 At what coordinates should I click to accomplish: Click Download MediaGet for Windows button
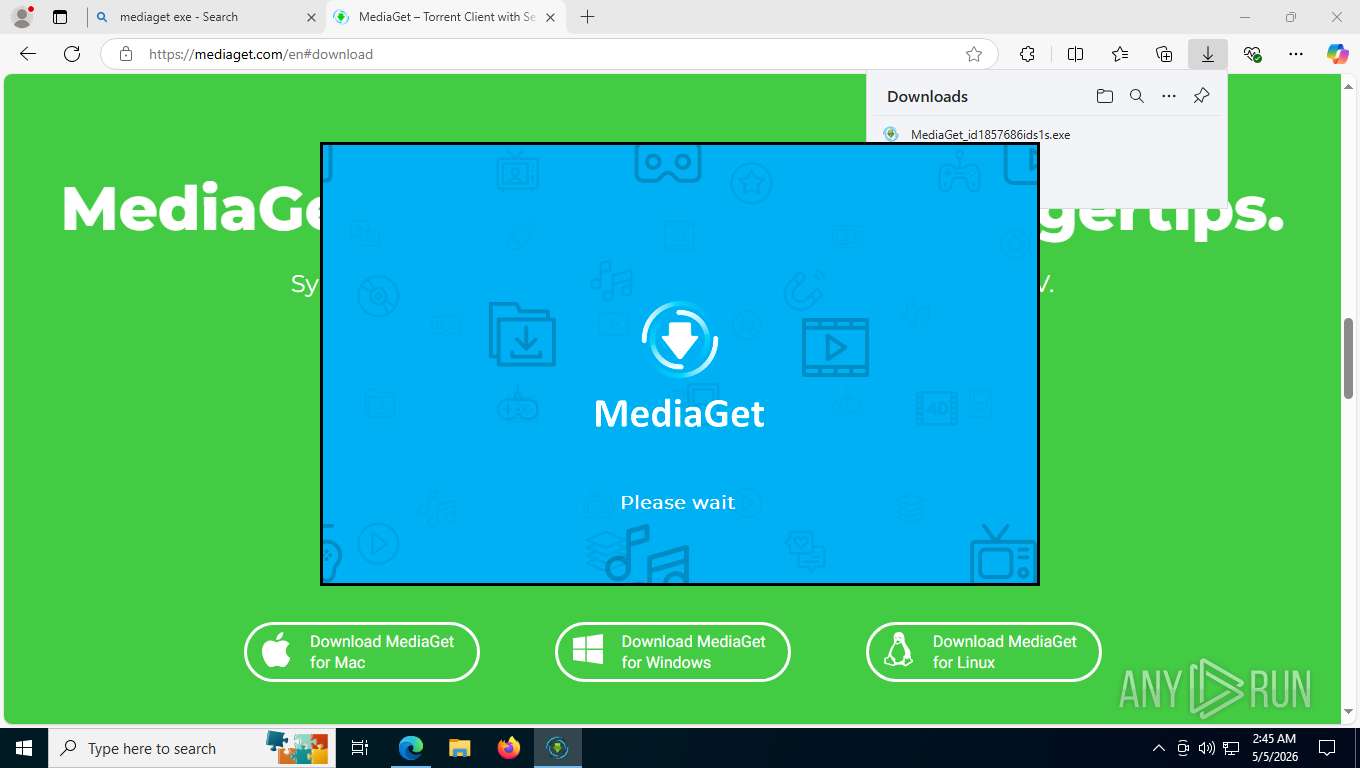(x=673, y=652)
